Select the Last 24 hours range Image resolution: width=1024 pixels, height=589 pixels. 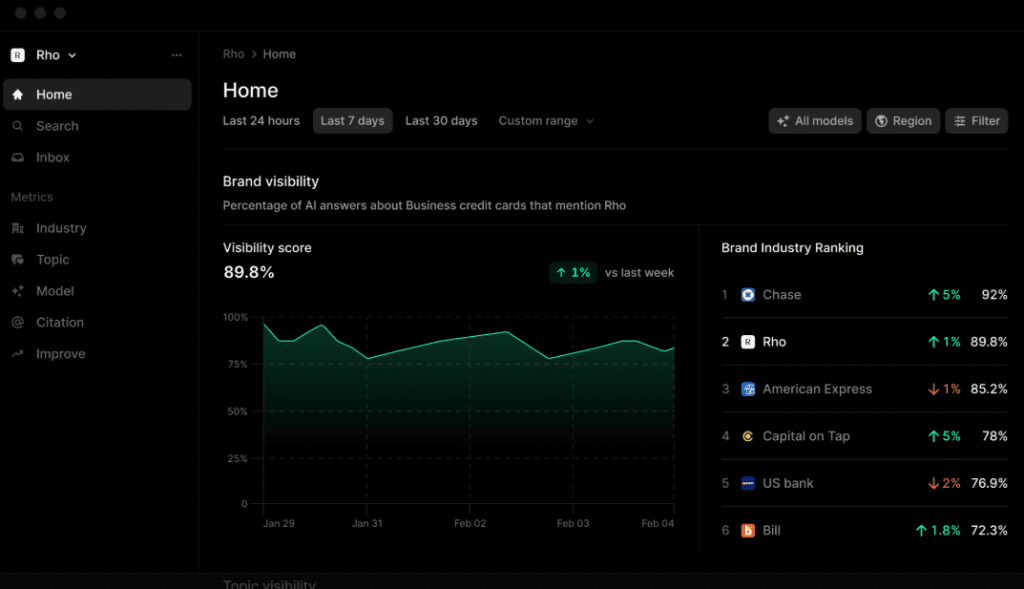pos(261,121)
